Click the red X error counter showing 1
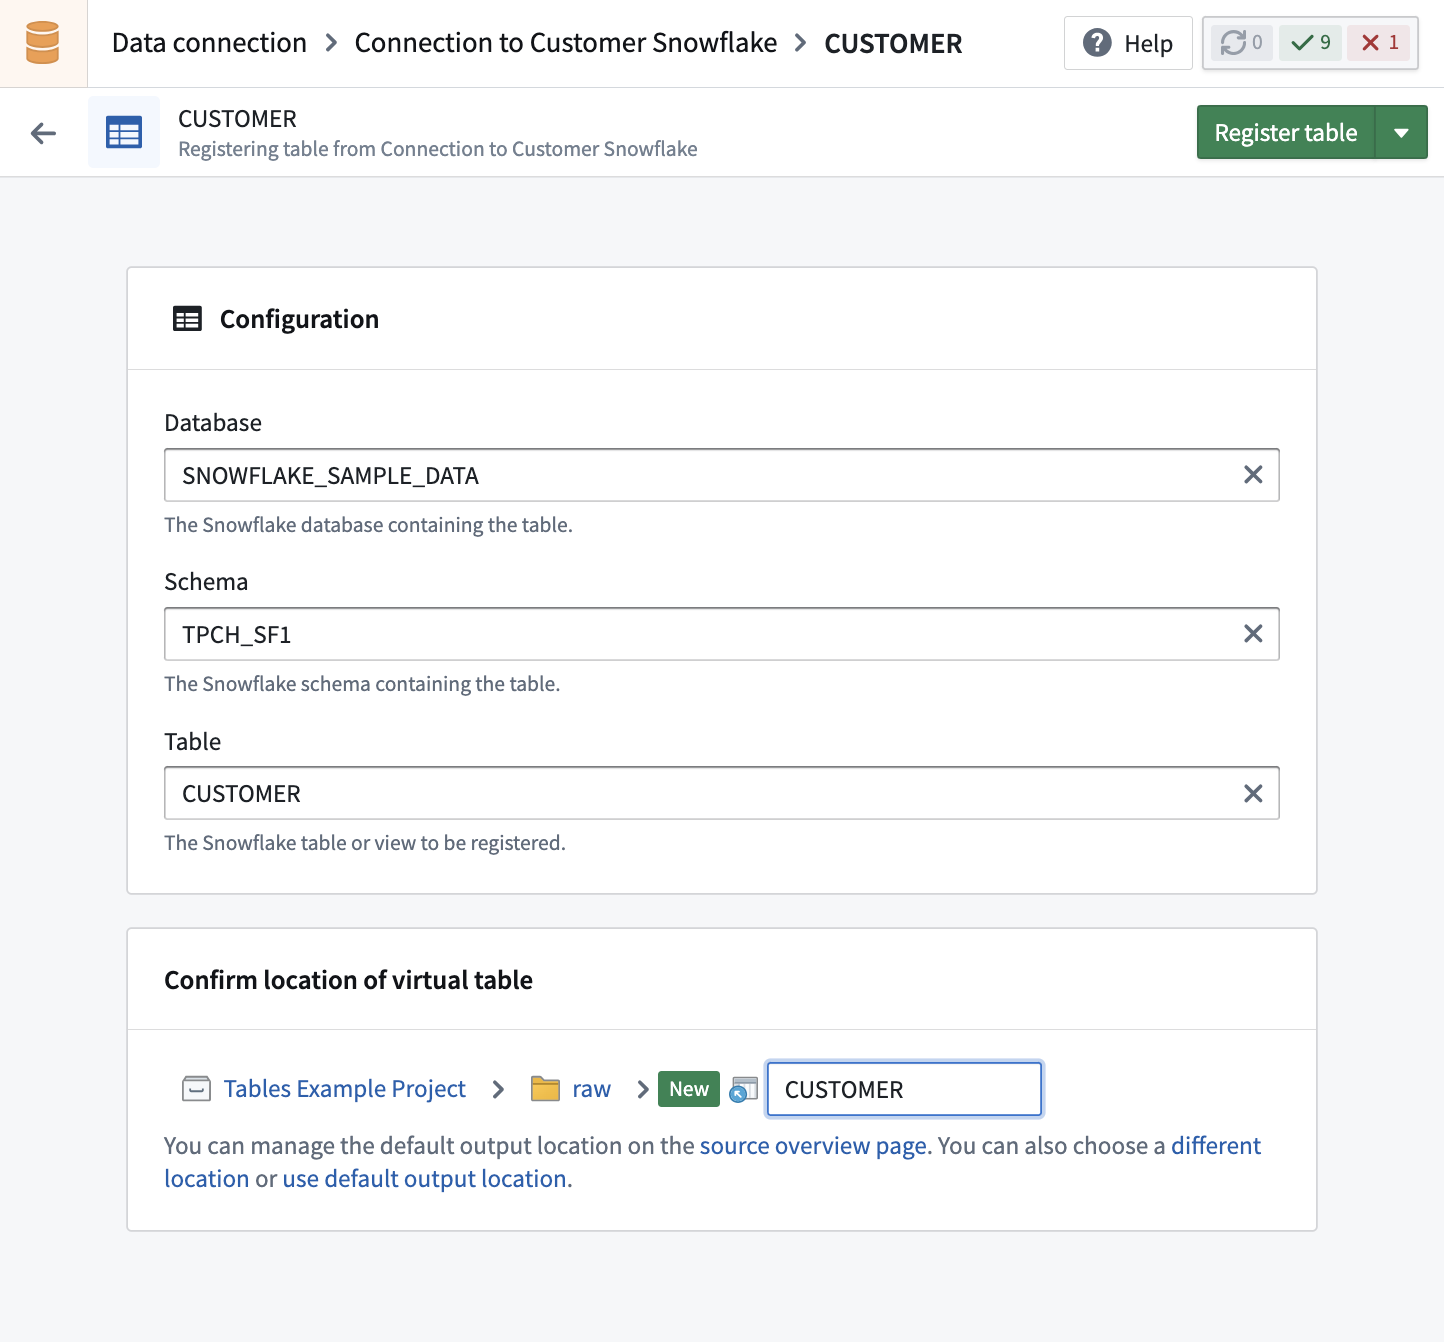Screen dimensions: 1444x1342 click(1379, 43)
